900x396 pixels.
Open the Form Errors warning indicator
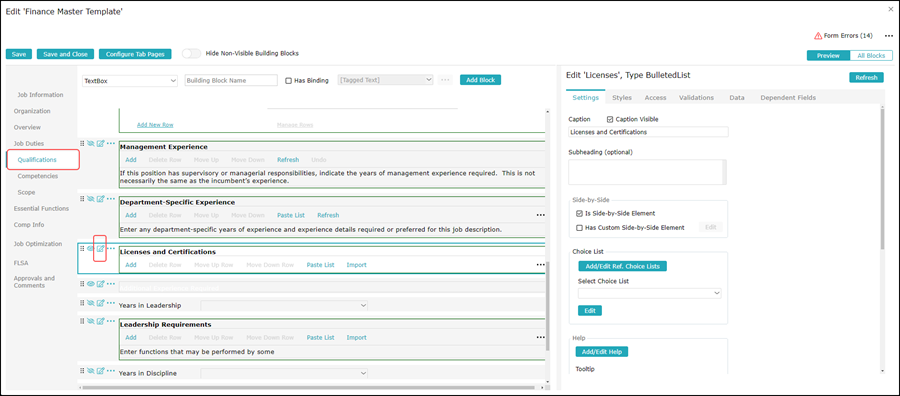(x=843, y=36)
